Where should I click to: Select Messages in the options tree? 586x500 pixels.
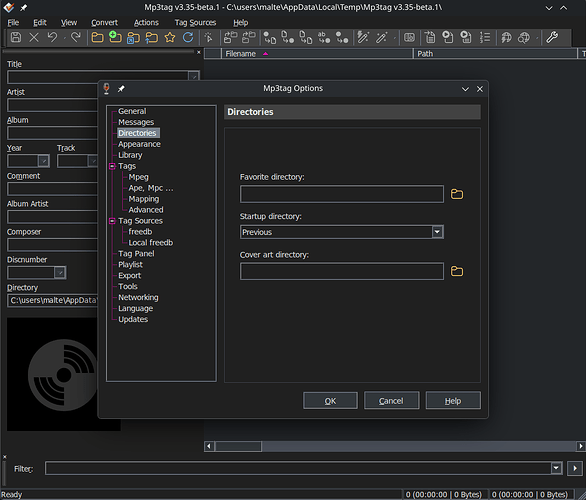click(136, 122)
